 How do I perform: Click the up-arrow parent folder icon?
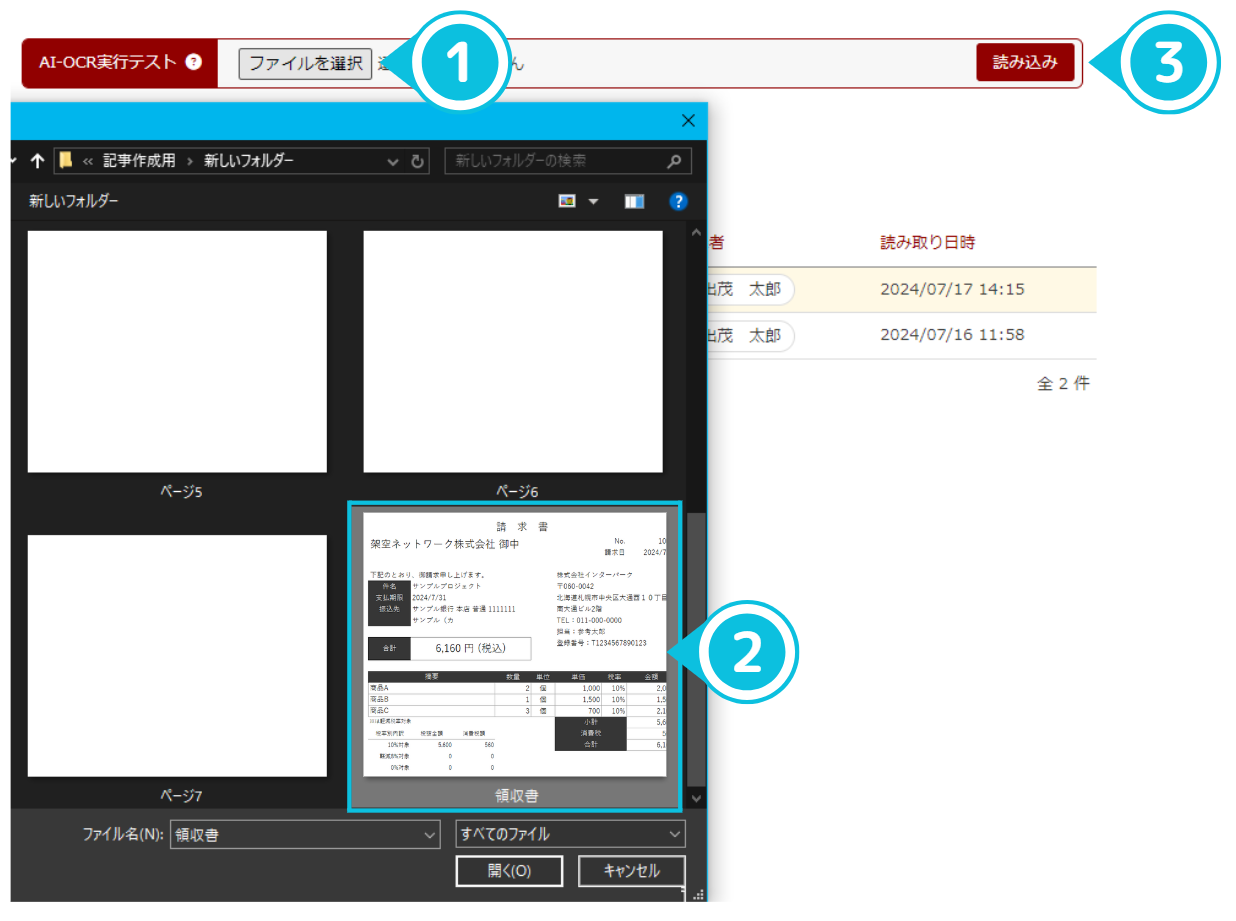38,161
